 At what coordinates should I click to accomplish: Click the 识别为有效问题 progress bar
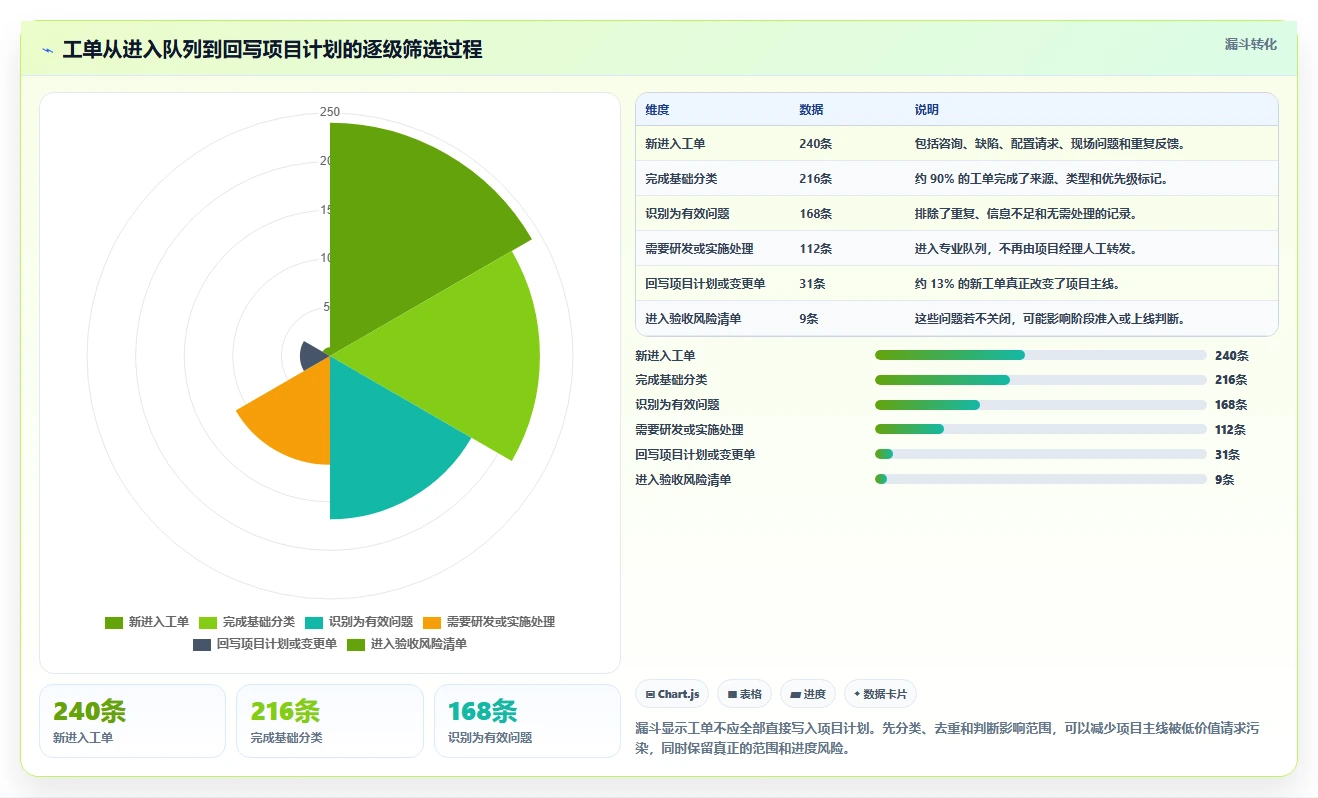[1041, 405]
